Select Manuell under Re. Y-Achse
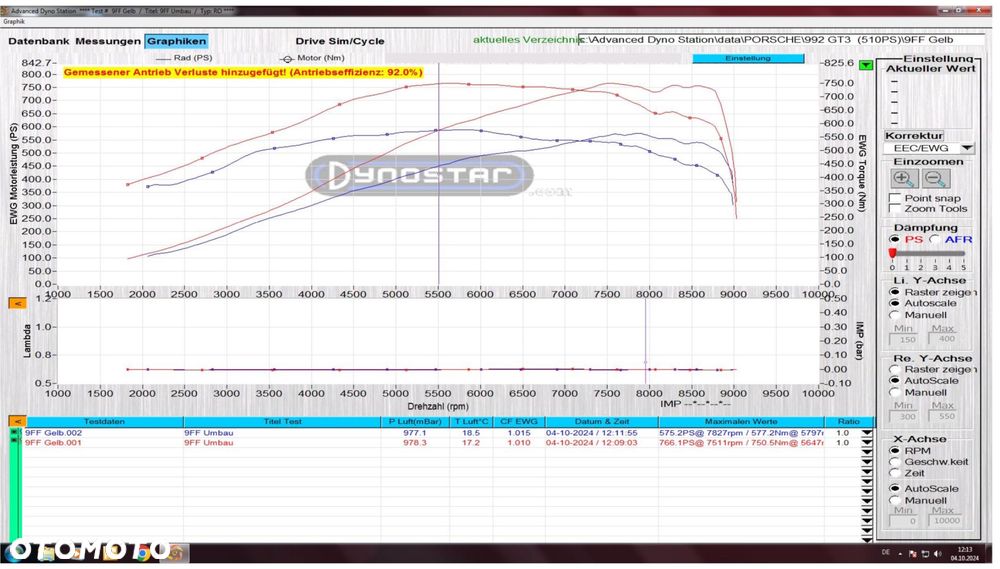This screenshot has width=1000, height=569. (x=895, y=392)
